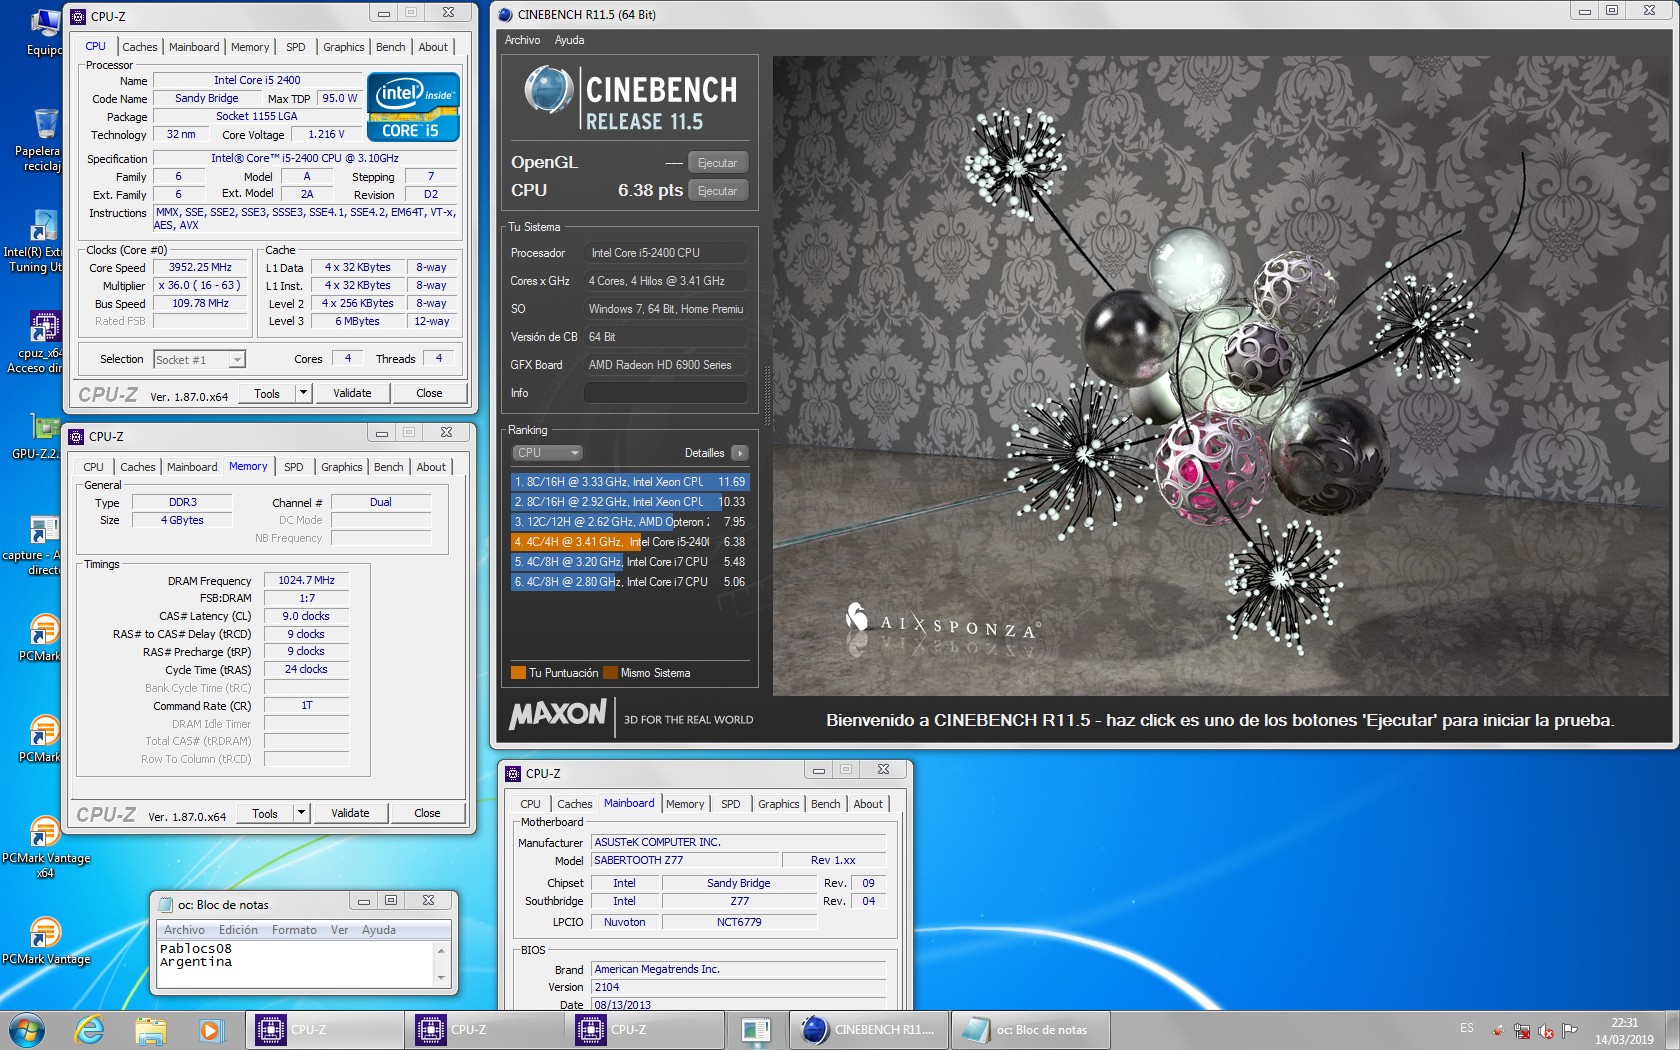Open Formato menu in Bloc de notas

pos(294,930)
